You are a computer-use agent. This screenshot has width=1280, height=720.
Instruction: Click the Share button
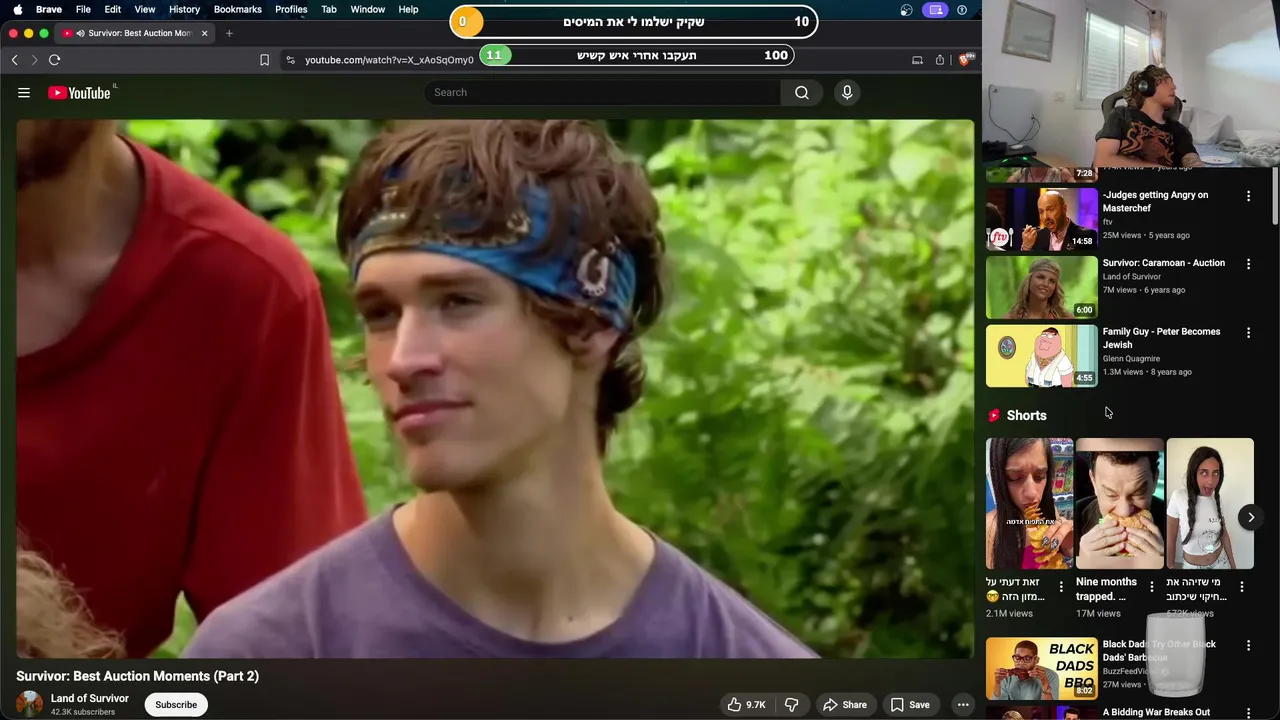(x=845, y=705)
